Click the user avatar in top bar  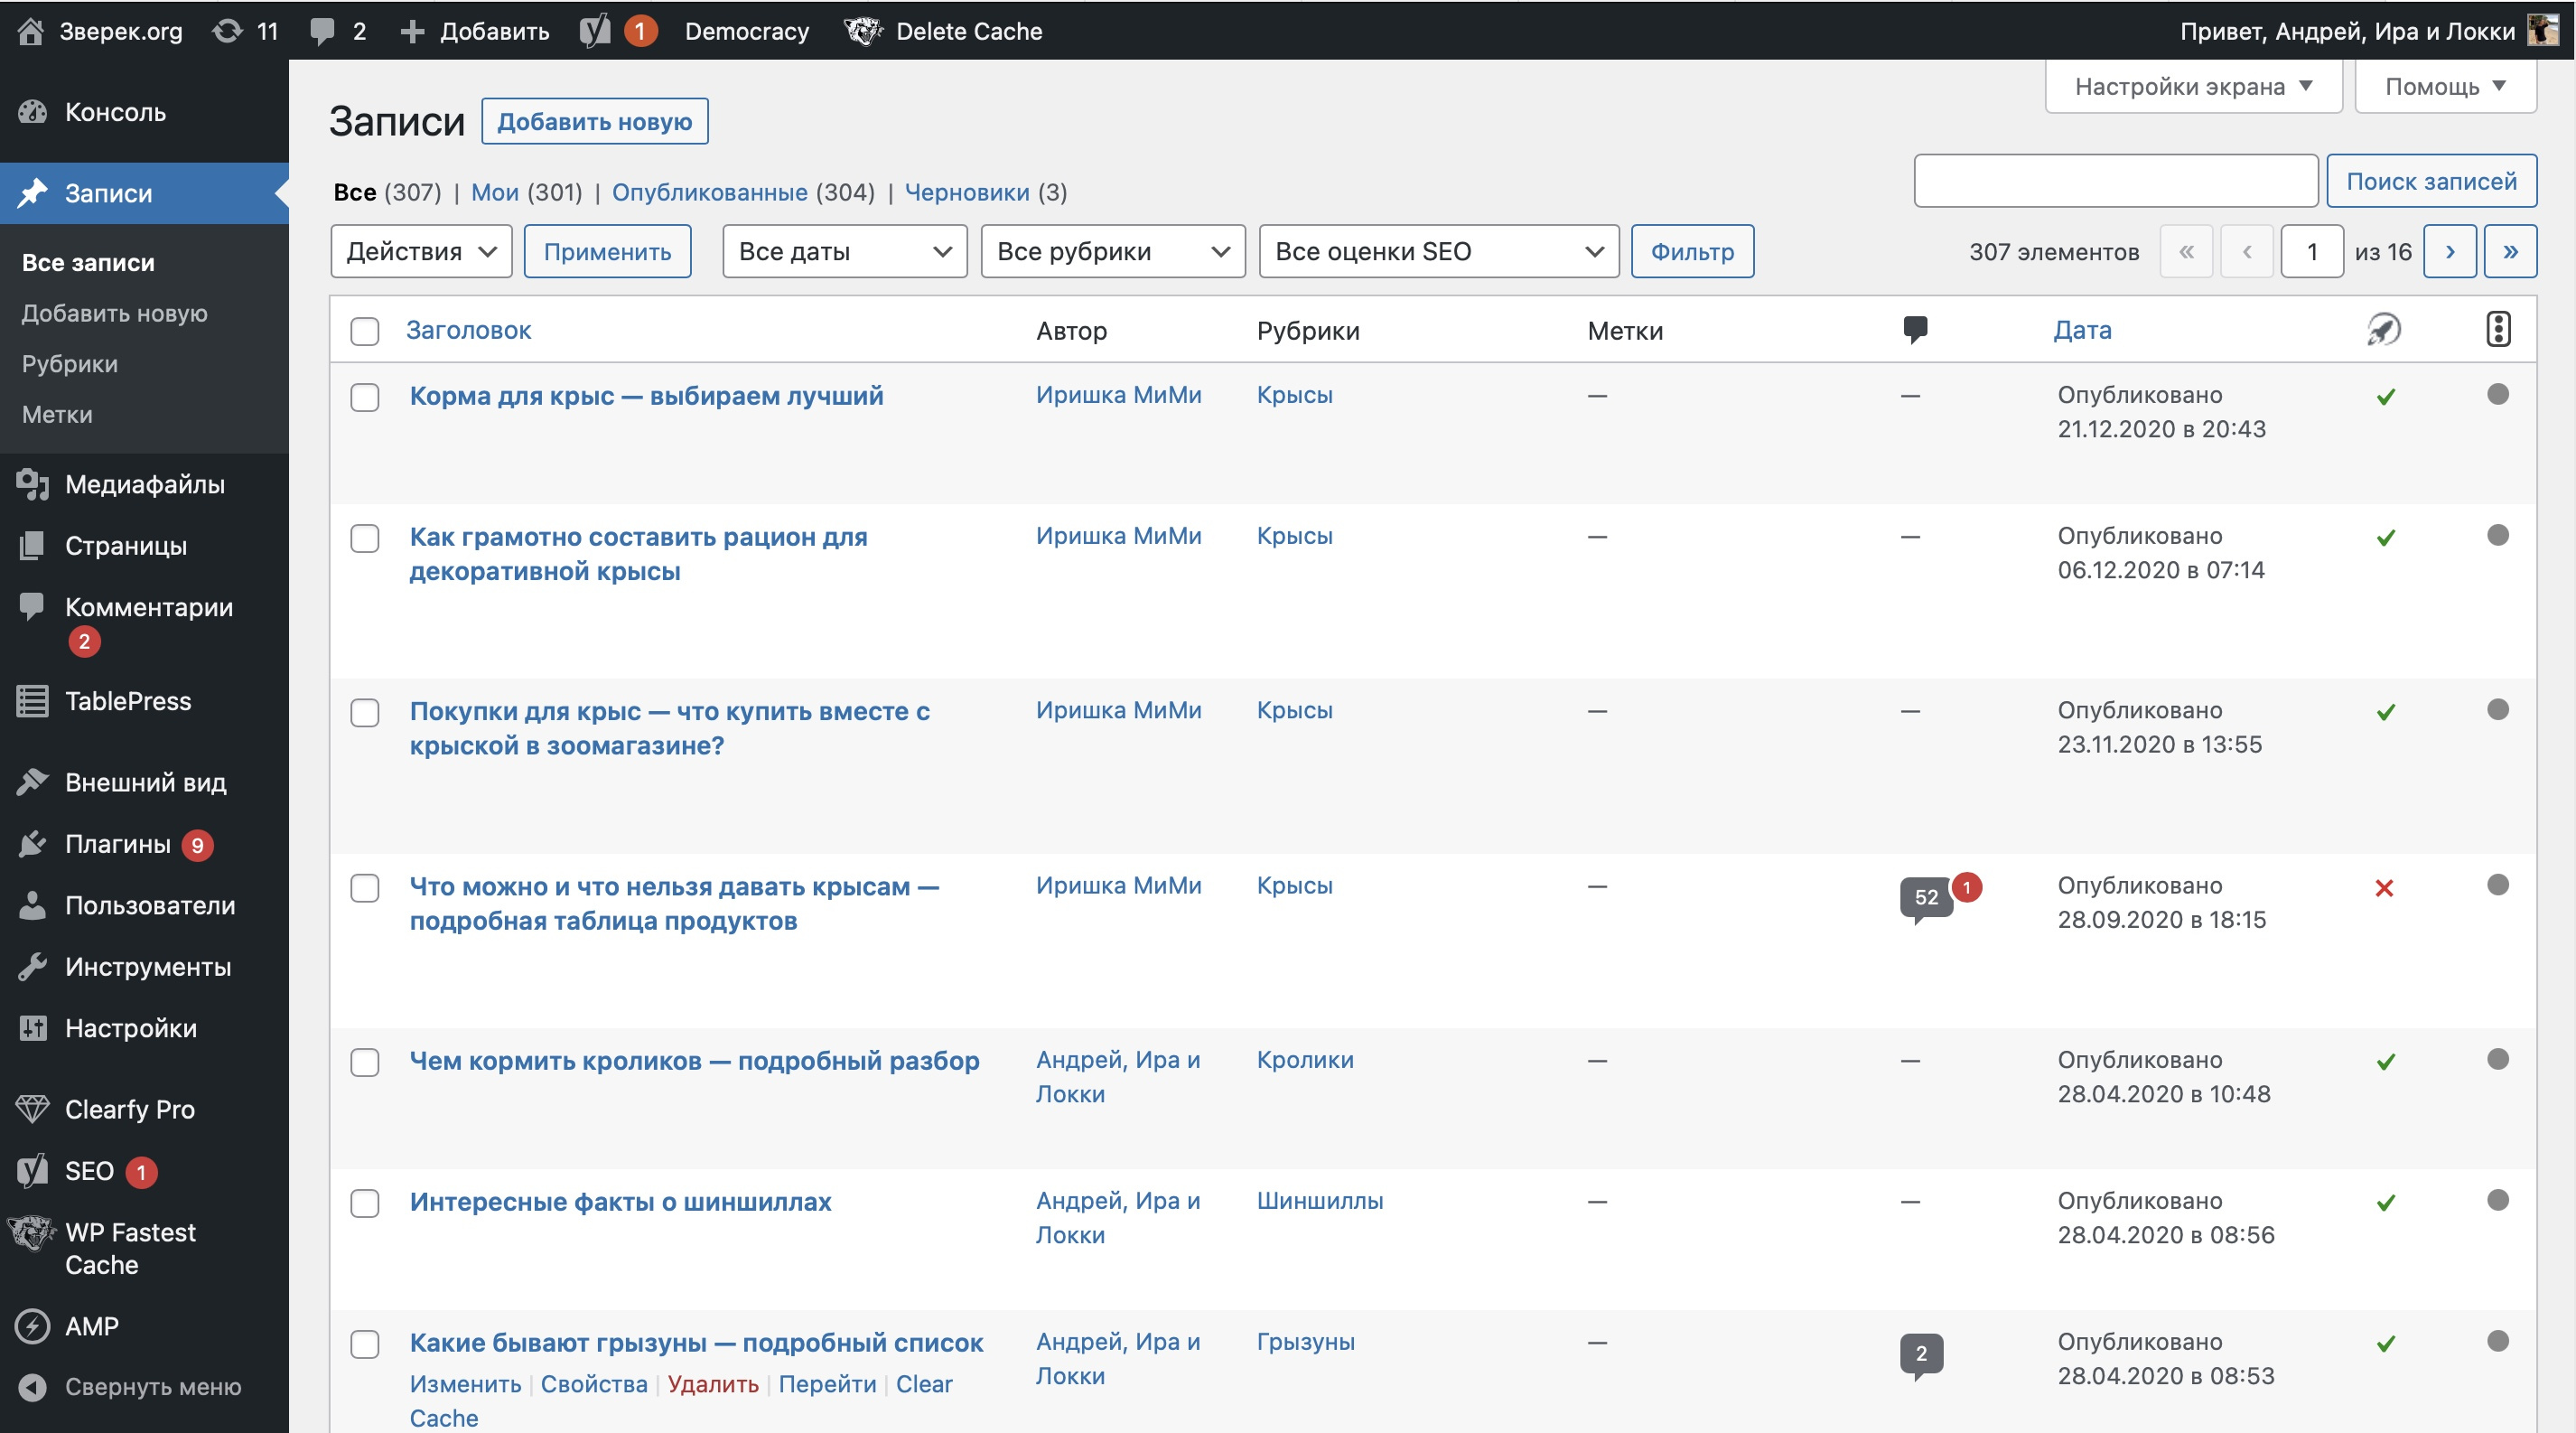pyautogui.click(x=2543, y=30)
